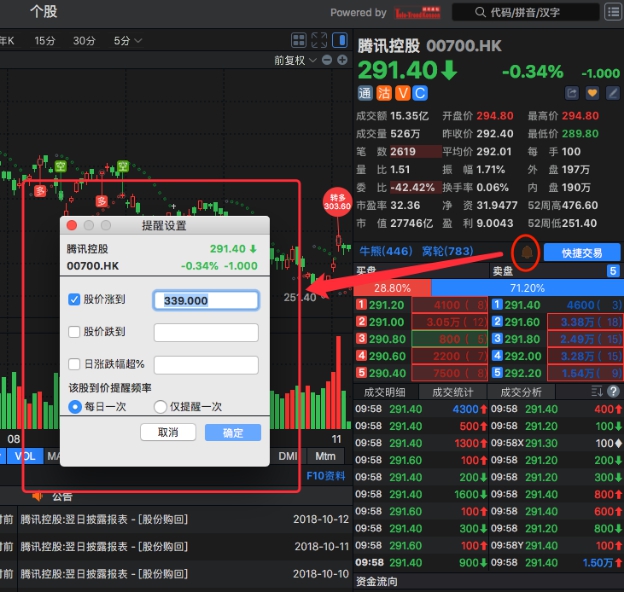Click the 代码/拼音/汉字 search box

[x=525, y=12]
